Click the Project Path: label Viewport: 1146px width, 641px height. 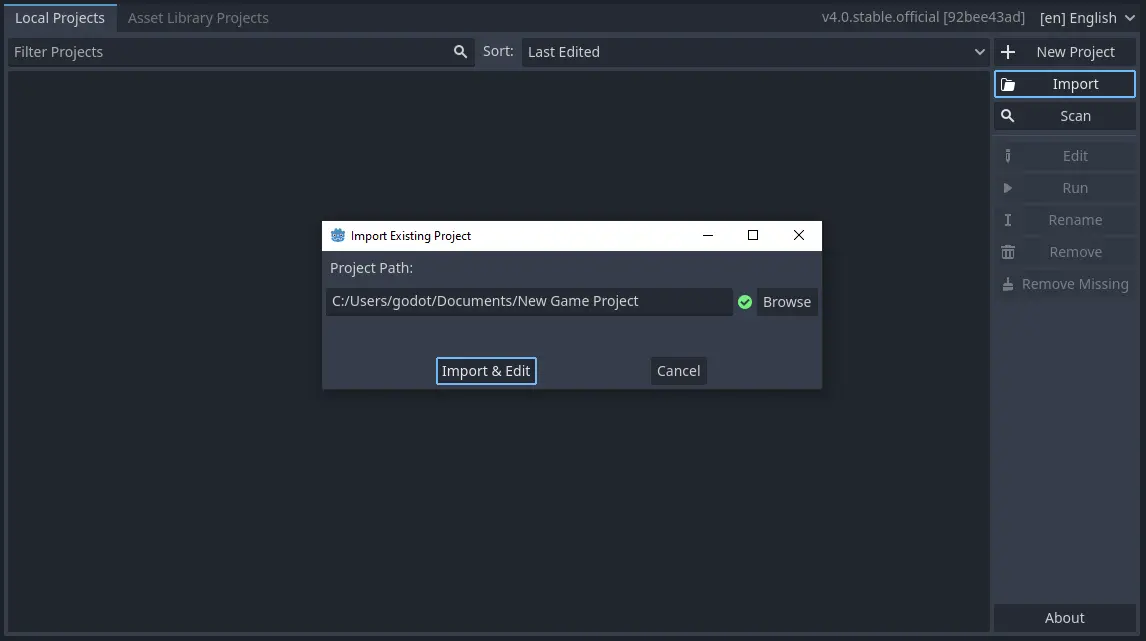point(371,268)
